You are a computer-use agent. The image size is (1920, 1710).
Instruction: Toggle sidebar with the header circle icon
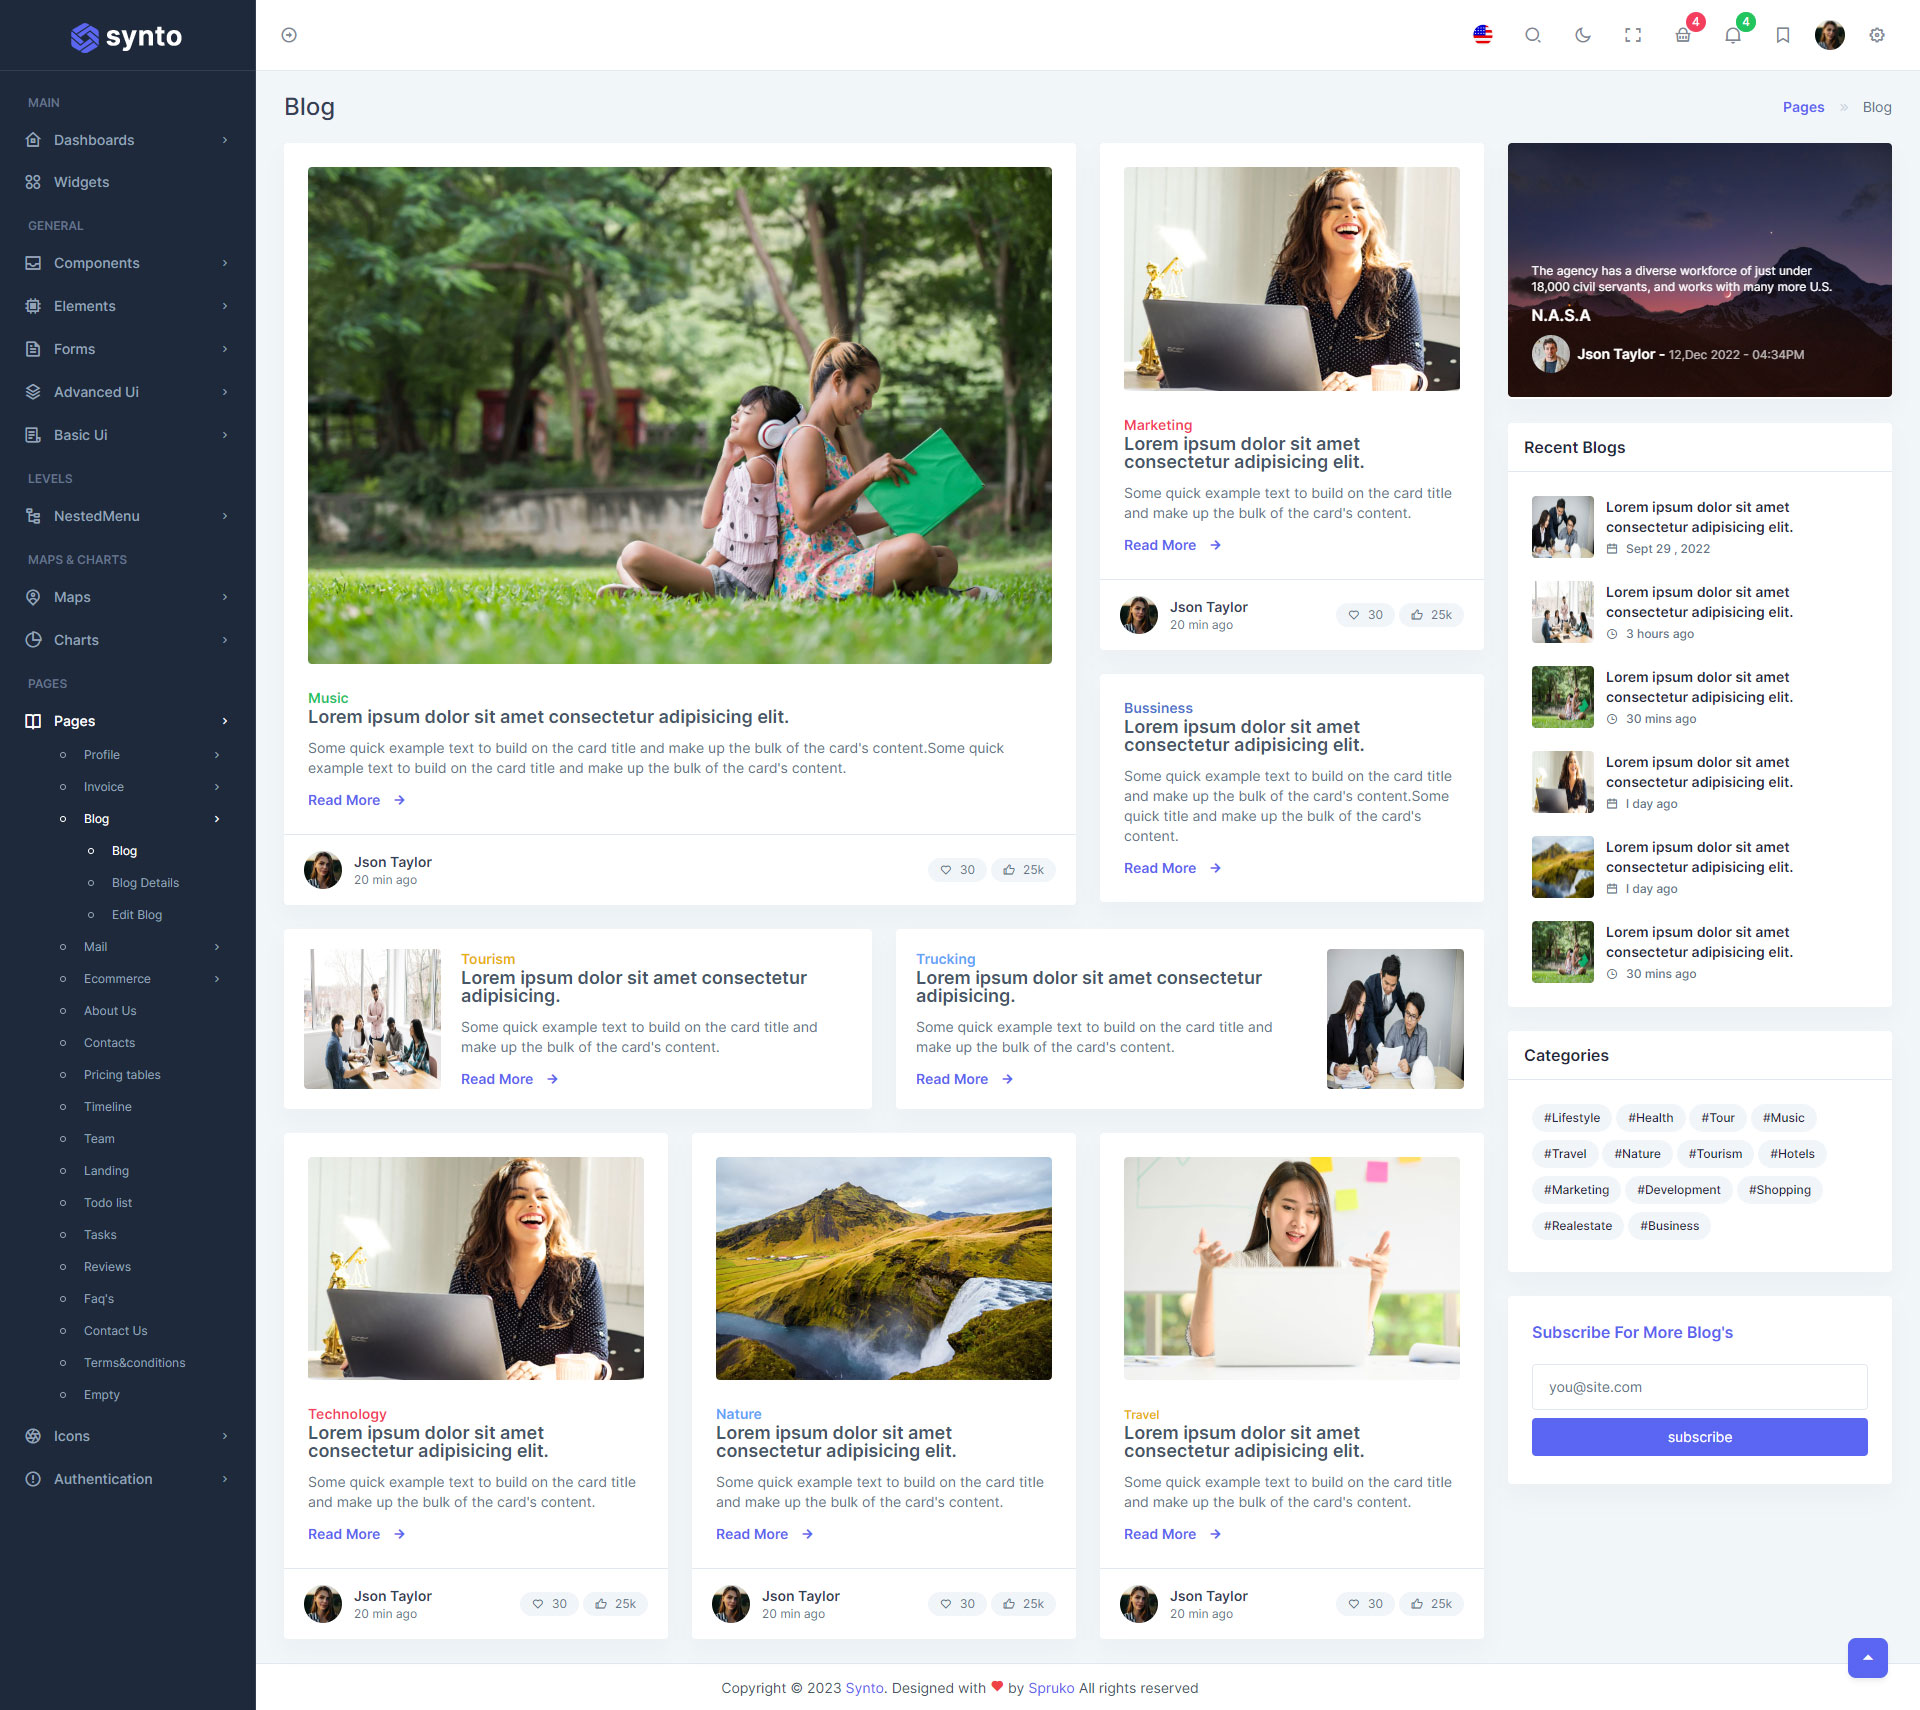[x=289, y=35]
